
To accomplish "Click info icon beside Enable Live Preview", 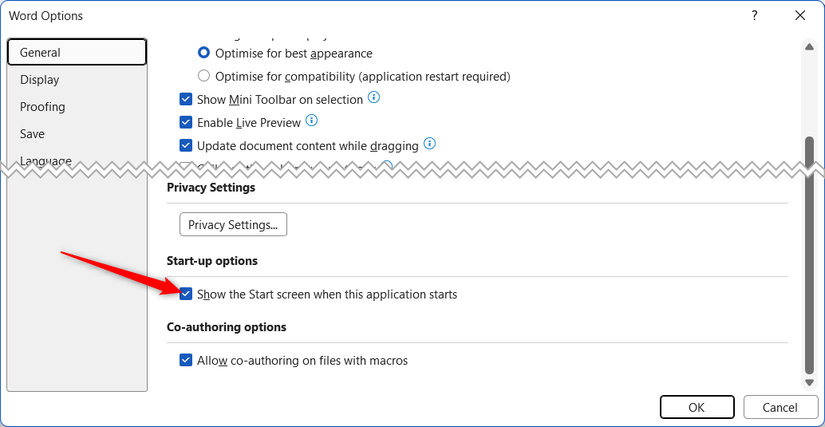I will click(x=311, y=121).
